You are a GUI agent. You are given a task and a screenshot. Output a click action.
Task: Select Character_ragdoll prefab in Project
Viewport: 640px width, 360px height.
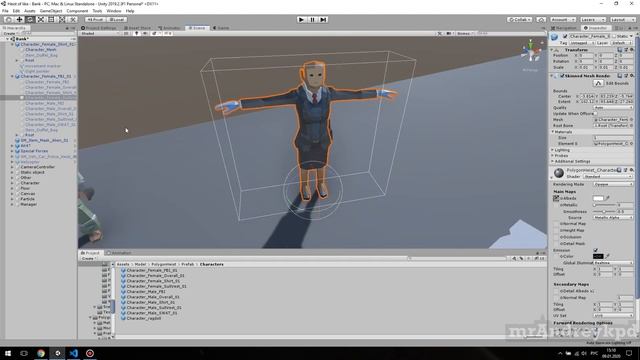[x=141, y=318]
